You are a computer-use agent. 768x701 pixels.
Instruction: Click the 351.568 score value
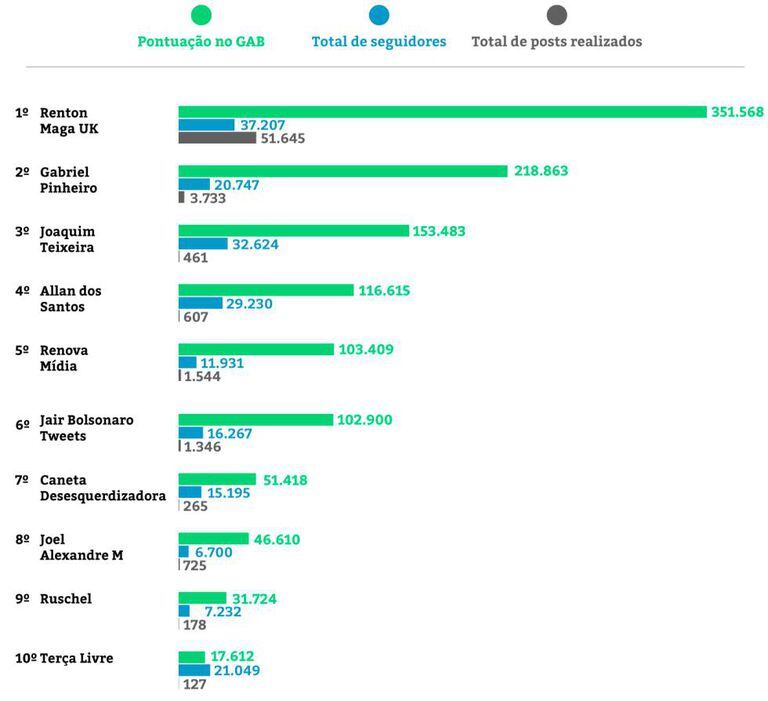pos(737,111)
